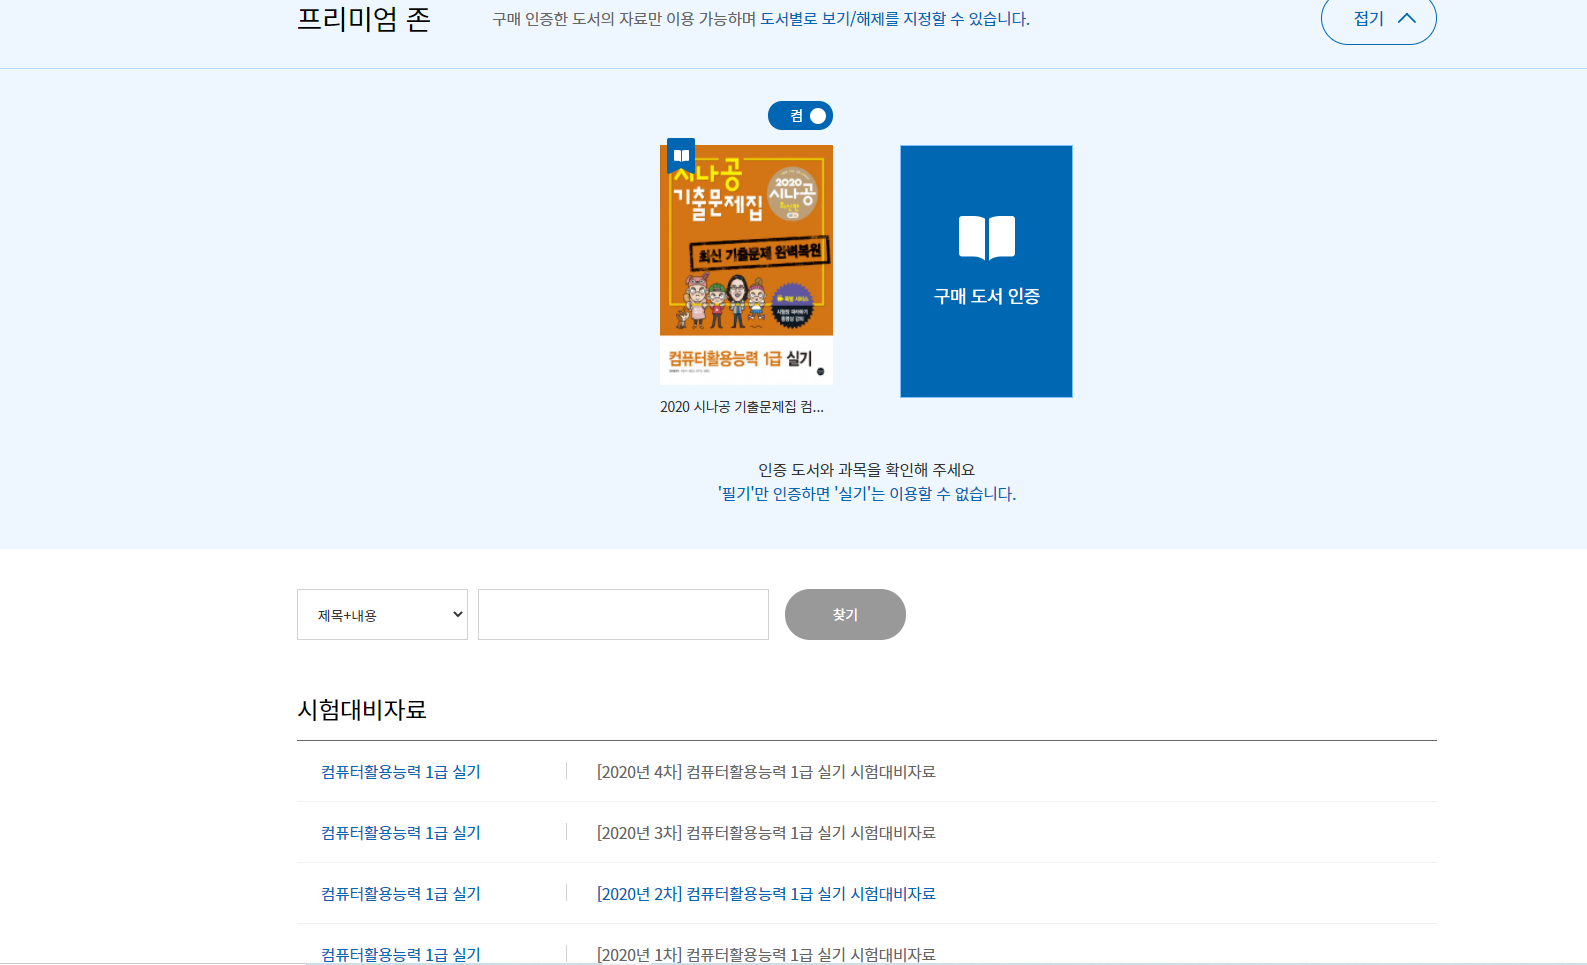Click the 찾기 search button
The image size is (1587, 965).
tap(845, 614)
